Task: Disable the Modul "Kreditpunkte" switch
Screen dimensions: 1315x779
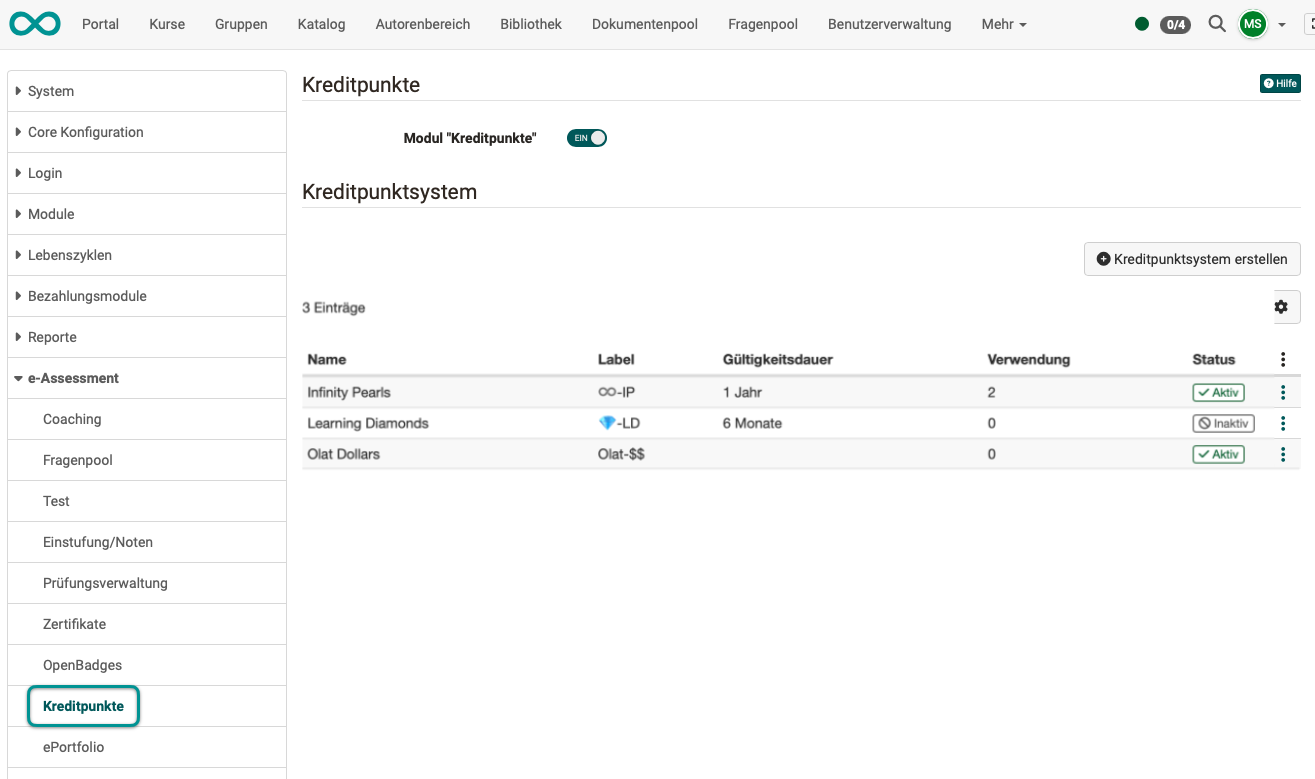Action: point(586,137)
